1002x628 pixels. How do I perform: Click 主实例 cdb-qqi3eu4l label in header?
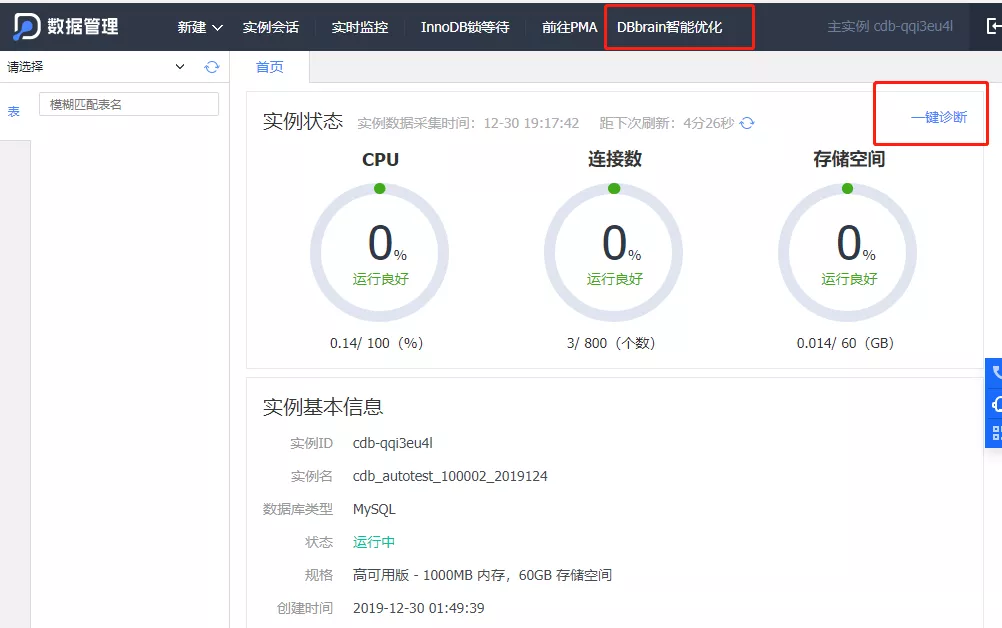(x=890, y=26)
